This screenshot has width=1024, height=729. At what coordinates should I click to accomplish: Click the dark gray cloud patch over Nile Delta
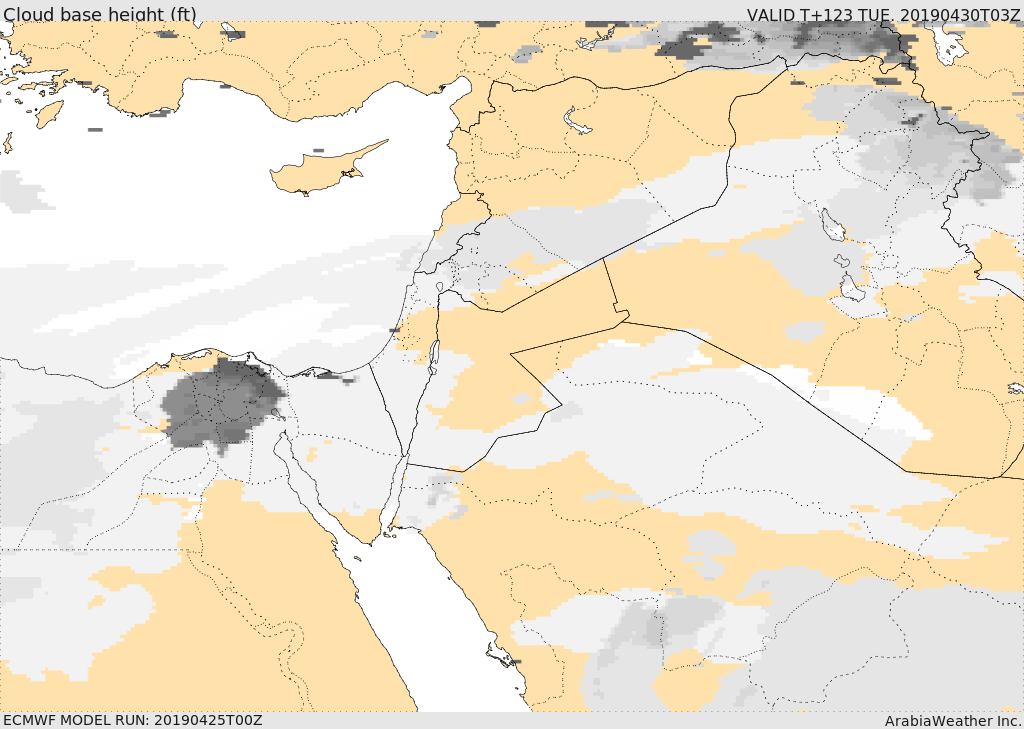(222, 405)
